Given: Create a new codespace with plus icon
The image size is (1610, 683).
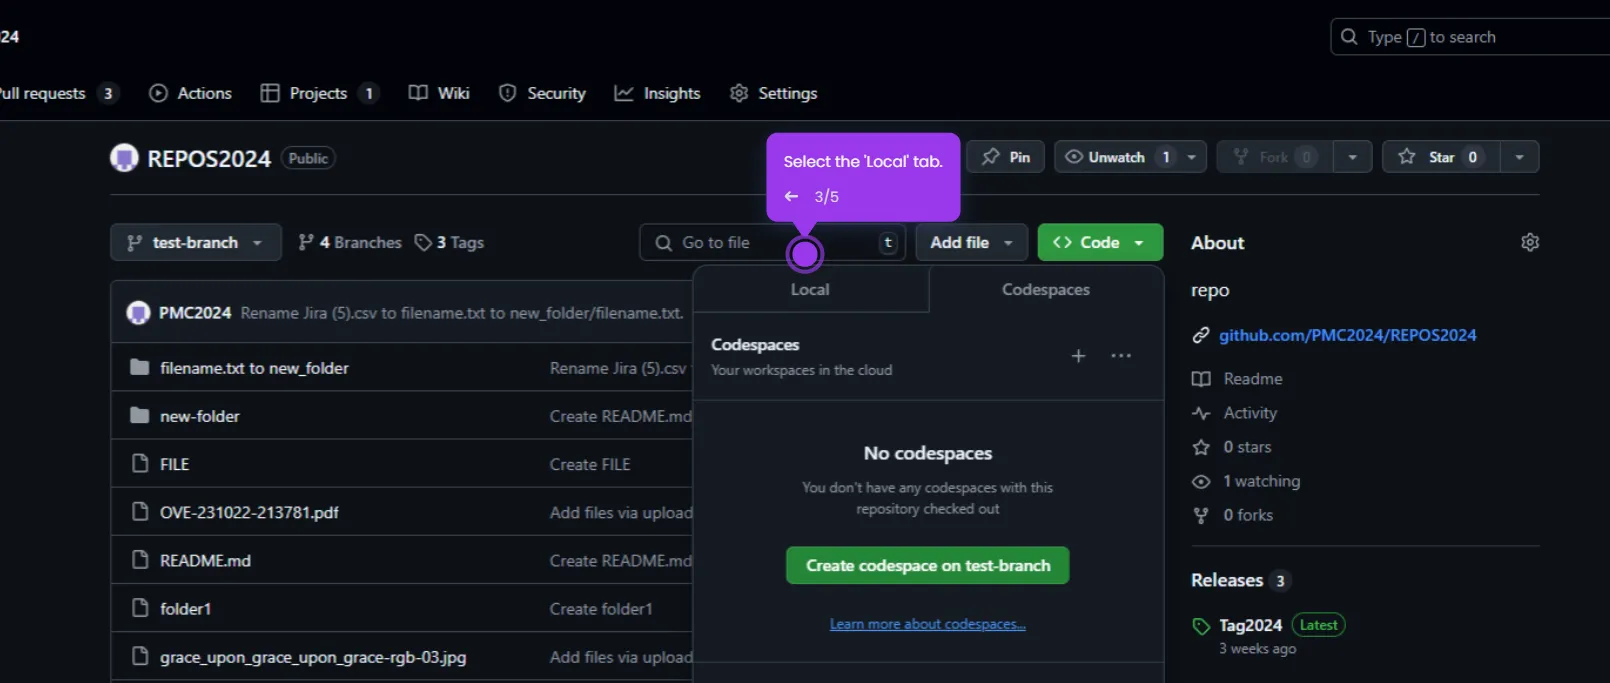Looking at the screenshot, I should [1078, 356].
